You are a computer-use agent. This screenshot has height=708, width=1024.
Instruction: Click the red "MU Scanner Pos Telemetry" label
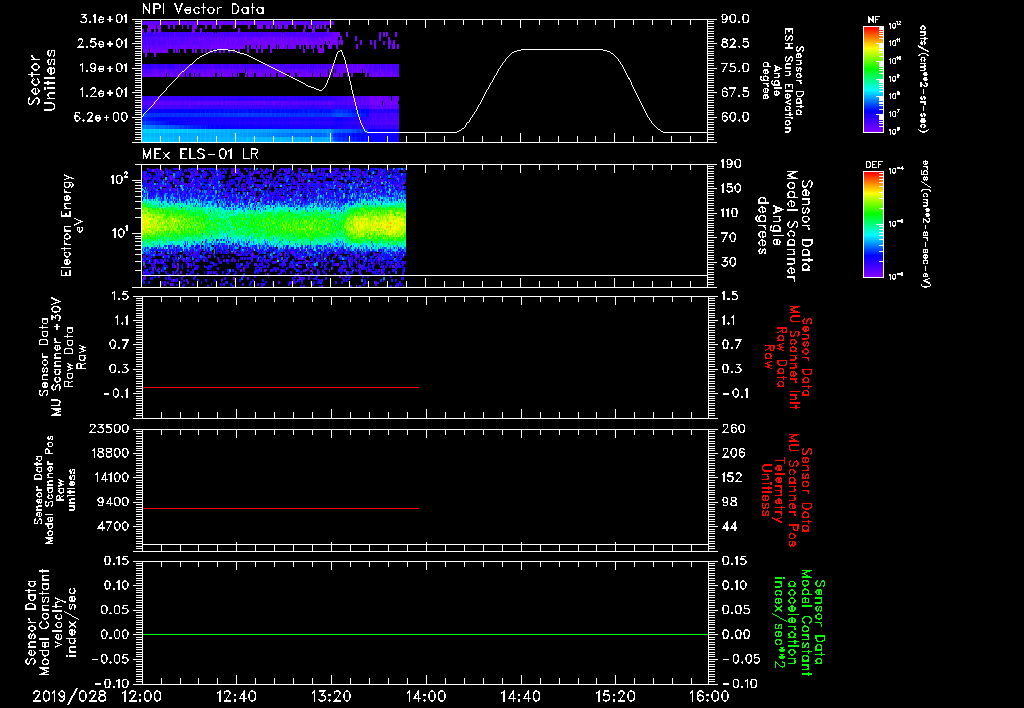click(786, 490)
